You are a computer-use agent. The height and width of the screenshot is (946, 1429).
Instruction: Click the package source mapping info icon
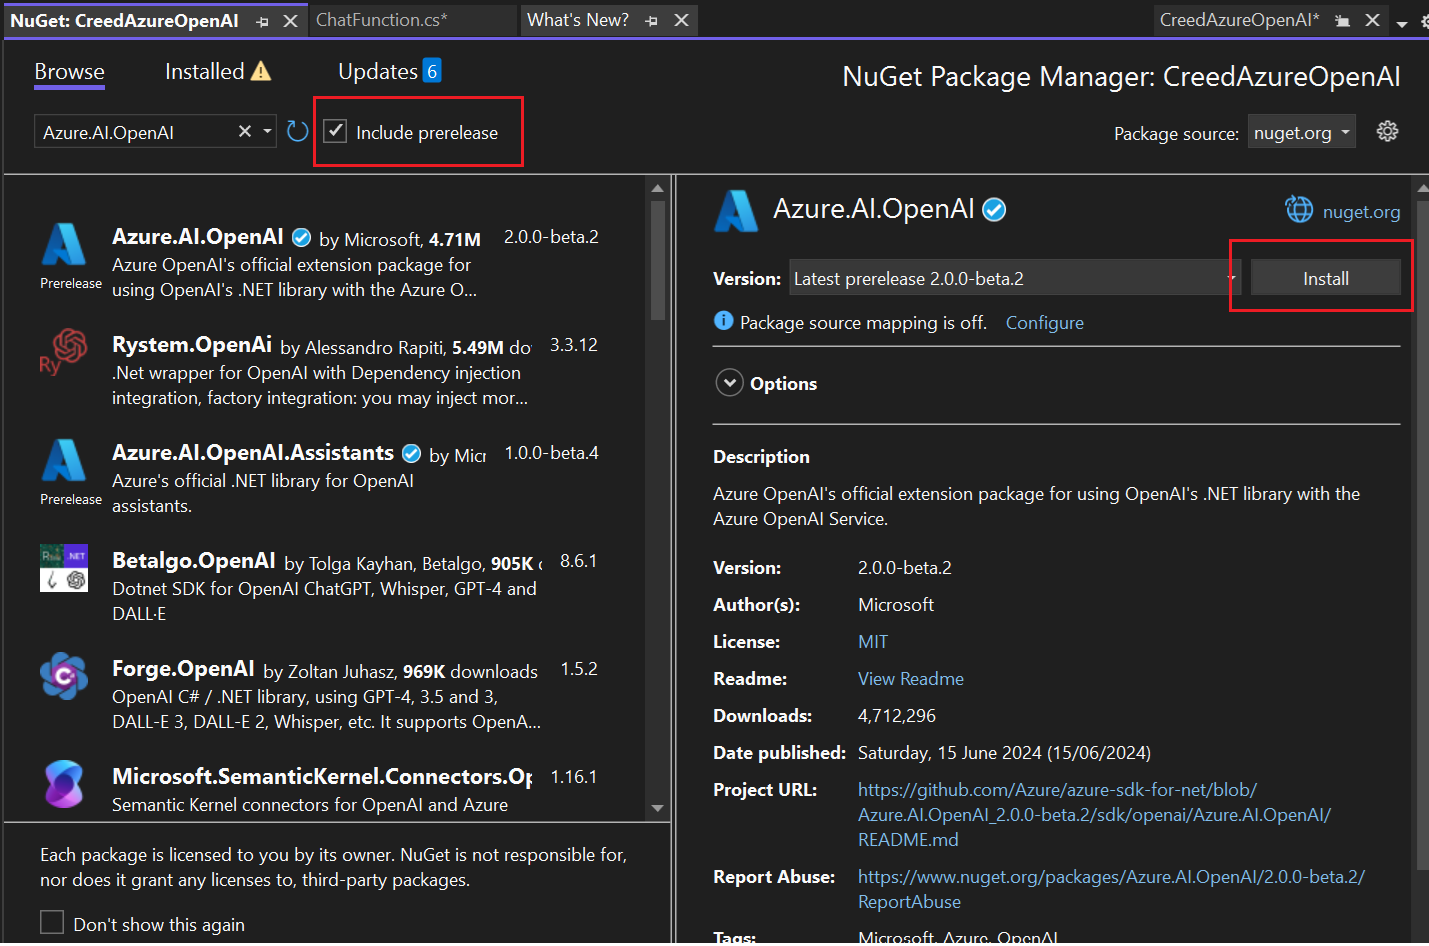click(x=723, y=321)
